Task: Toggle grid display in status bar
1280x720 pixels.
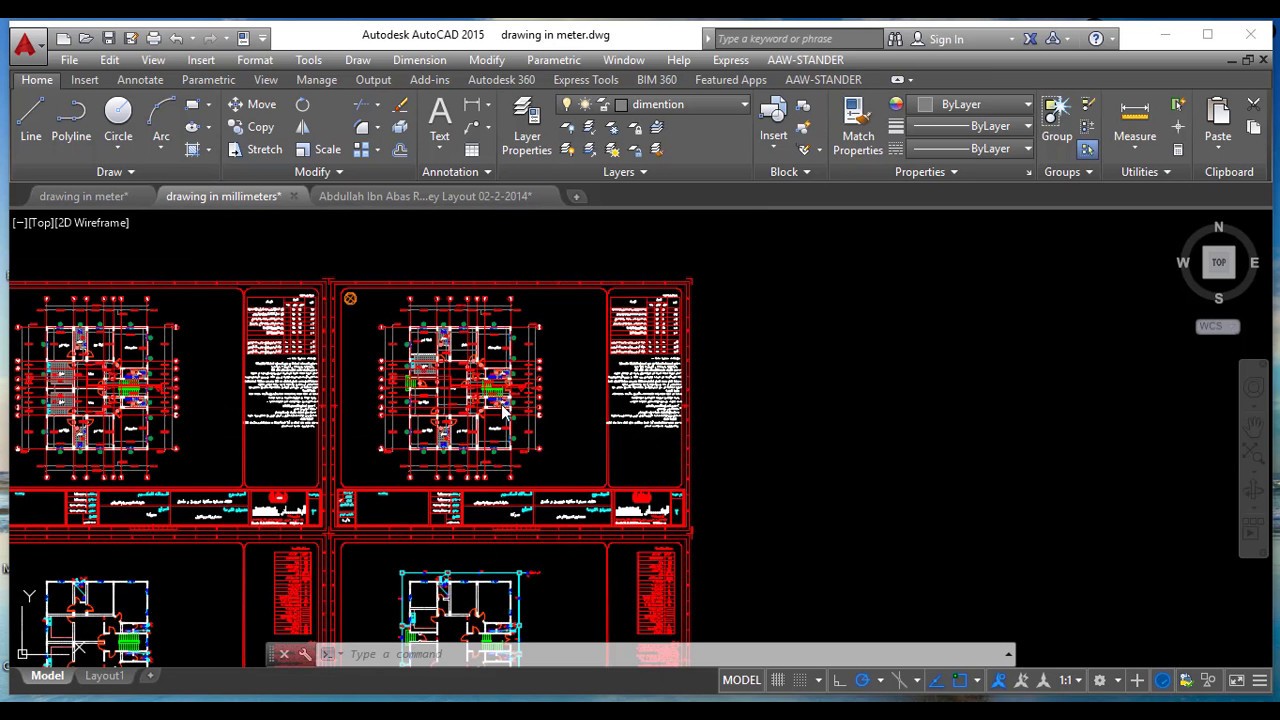Action: tap(777, 680)
